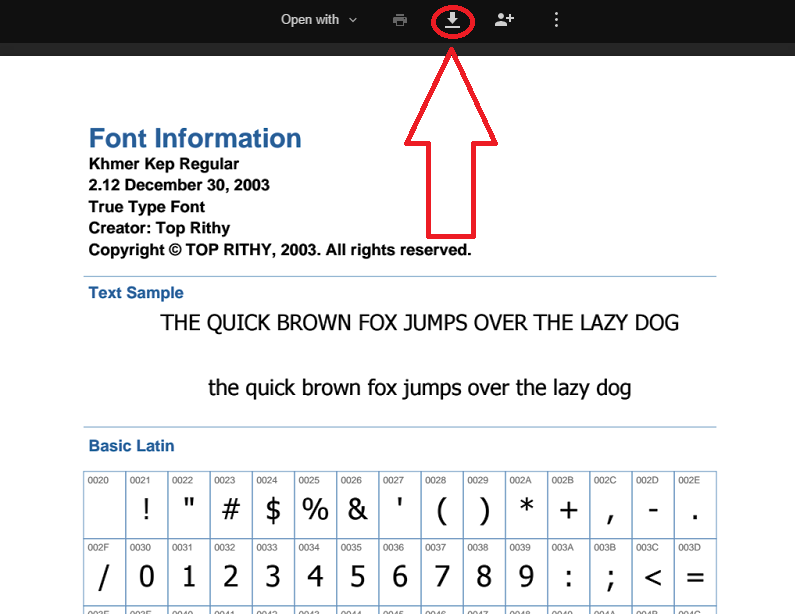This screenshot has height=614, width=795.
Task: Click the exclamation mark cell 0021
Action: [x=147, y=505]
